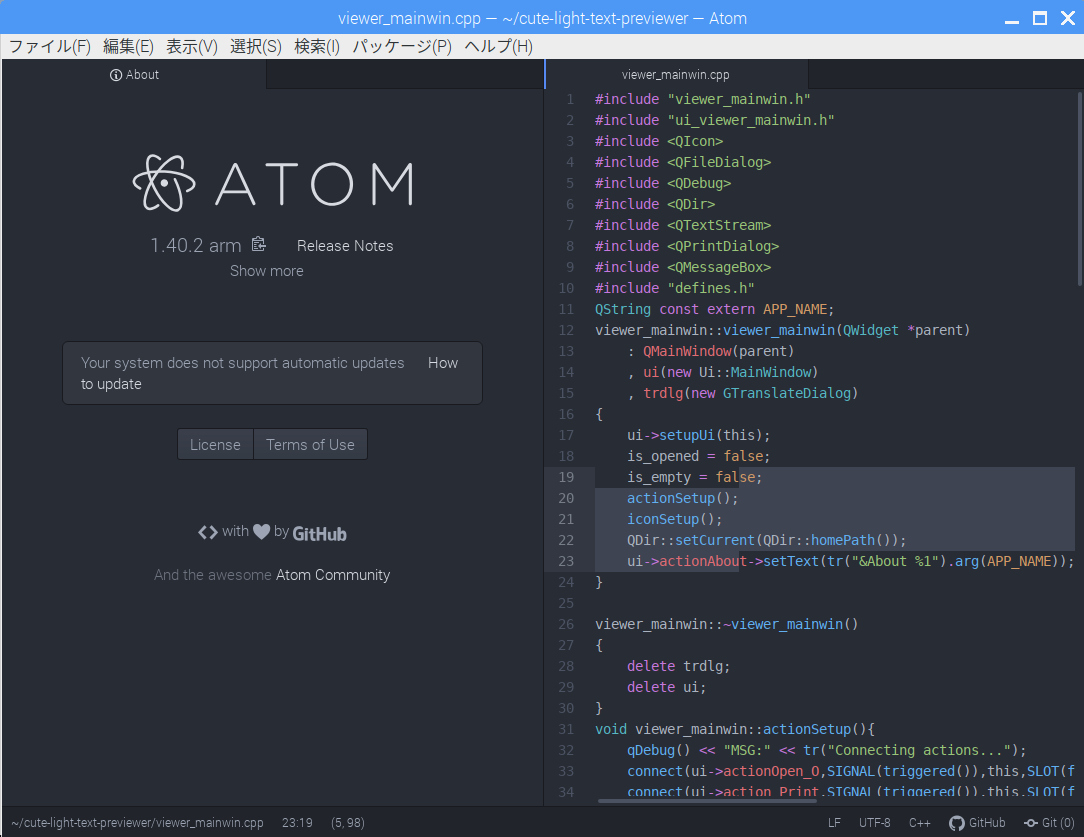
Task: Click the heart icon in "with ♥ by GitHub"
Action: [259, 532]
